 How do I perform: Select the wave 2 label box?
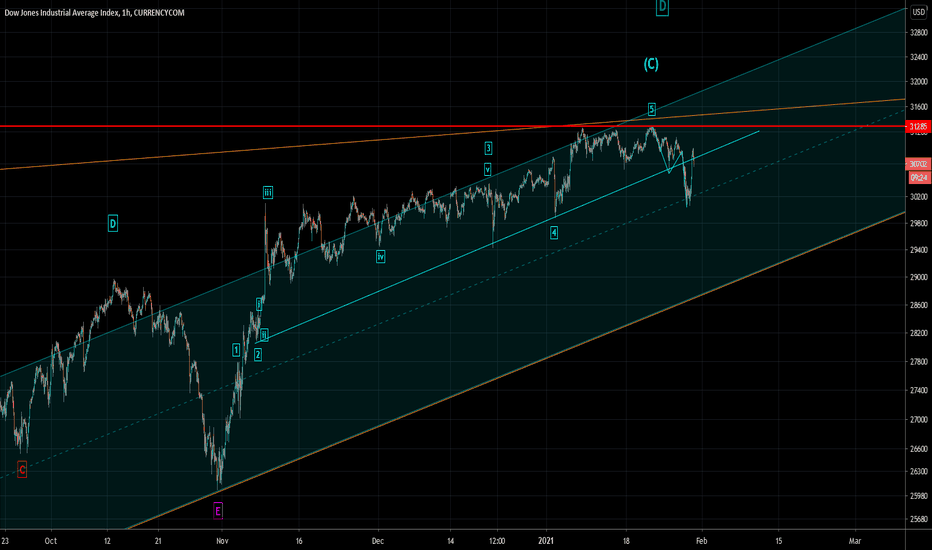pyautogui.click(x=257, y=355)
